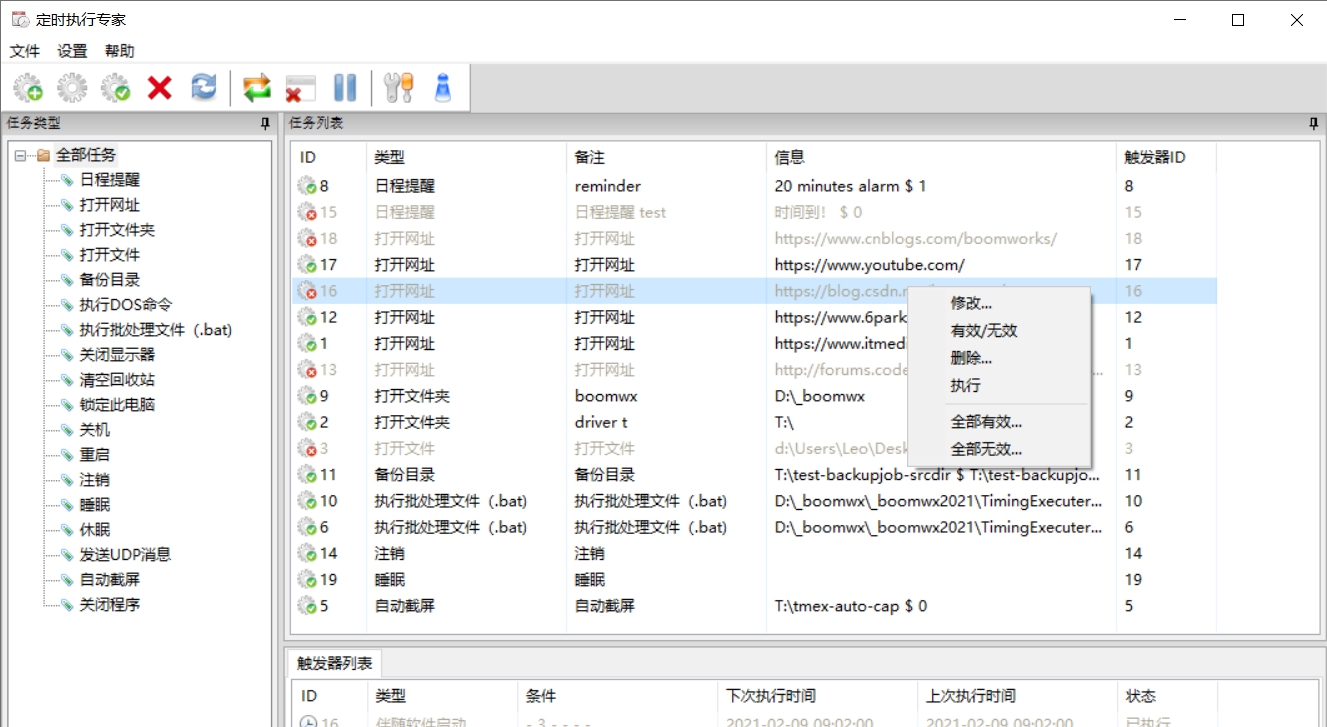This screenshot has width=1327, height=727.
Task: Select 发送UDP消息 in the task type tree
Action: click(125, 555)
